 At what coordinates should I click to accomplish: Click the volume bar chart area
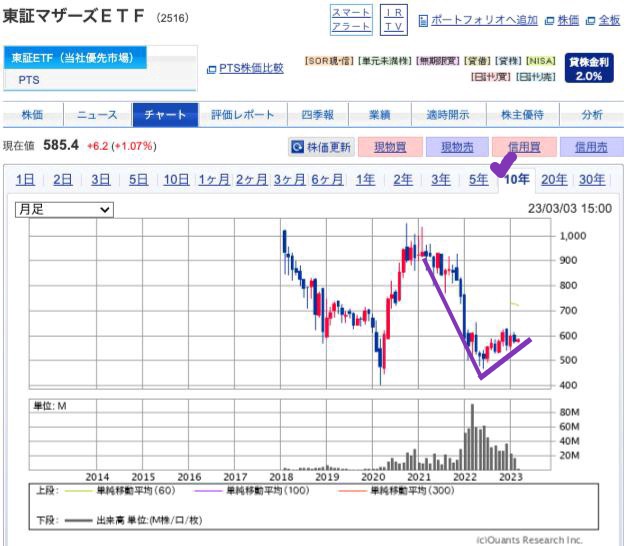290,434
